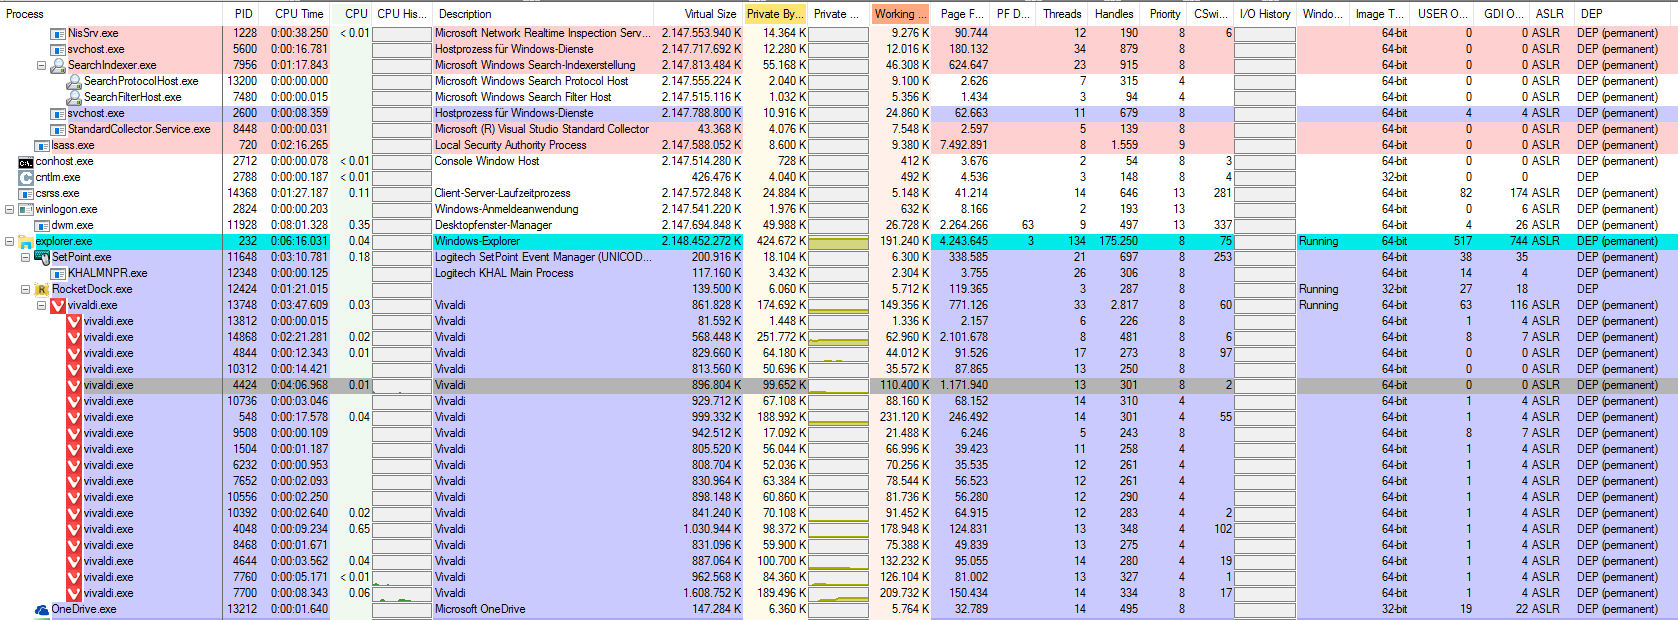The height and width of the screenshot is (620, 1678).
Task: Sort by the DEP column header
Action: tap(1625, 14)
